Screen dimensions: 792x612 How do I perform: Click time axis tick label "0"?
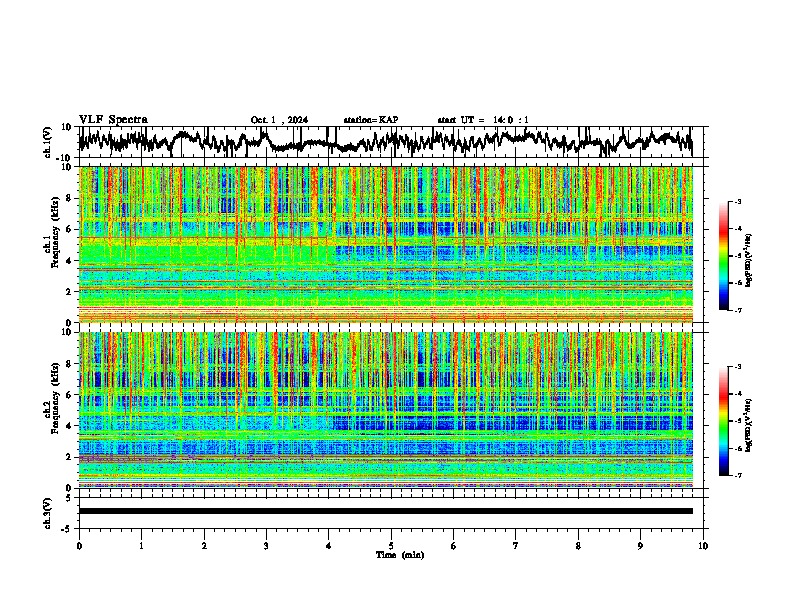point(79,546)
